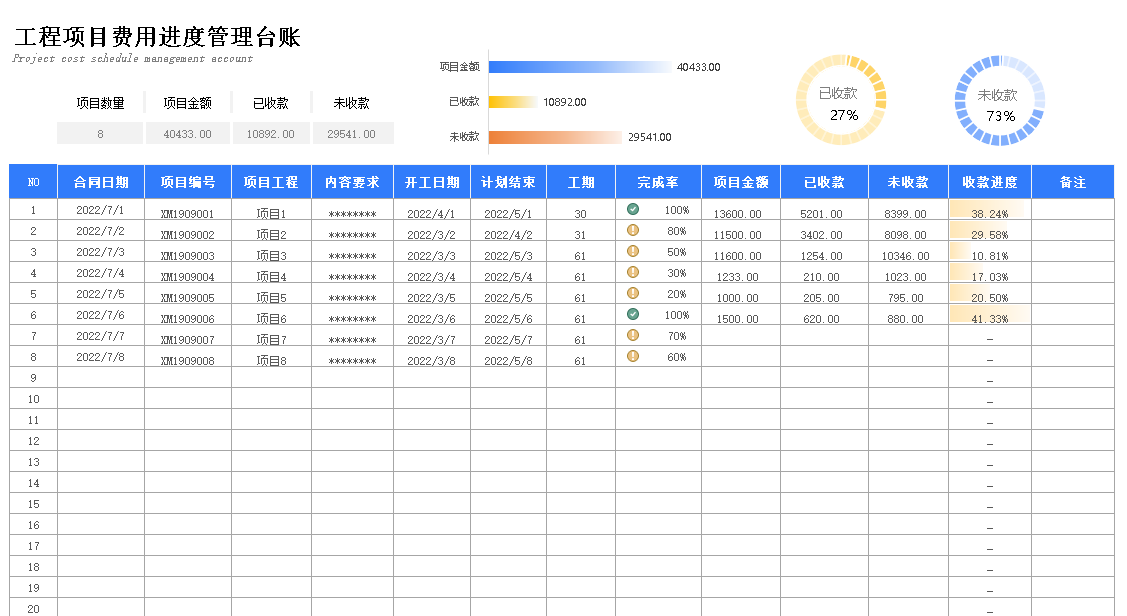The image size is (1127, 616).
Task: Click the warning icon beside 20% completion
Action: (x=632, y=293)
